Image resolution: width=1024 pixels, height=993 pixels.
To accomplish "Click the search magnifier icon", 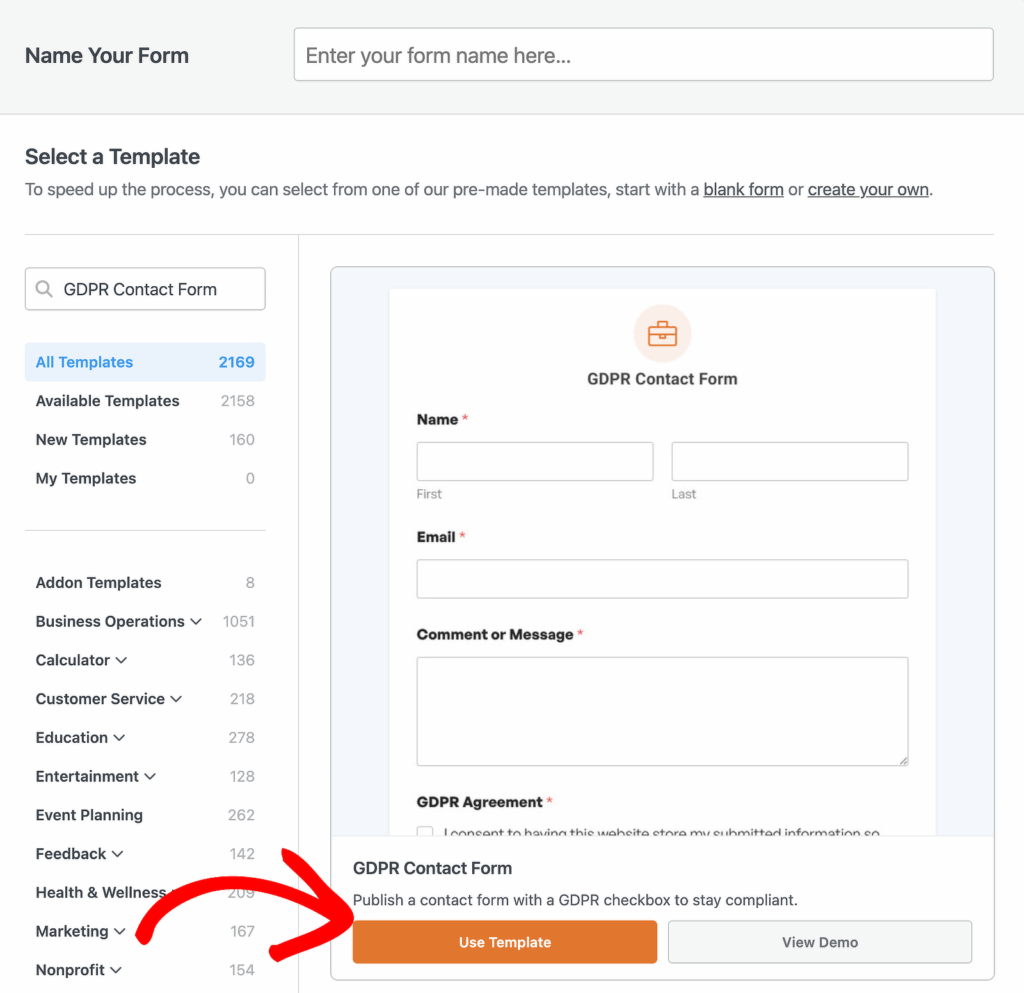I will [44, 289].
